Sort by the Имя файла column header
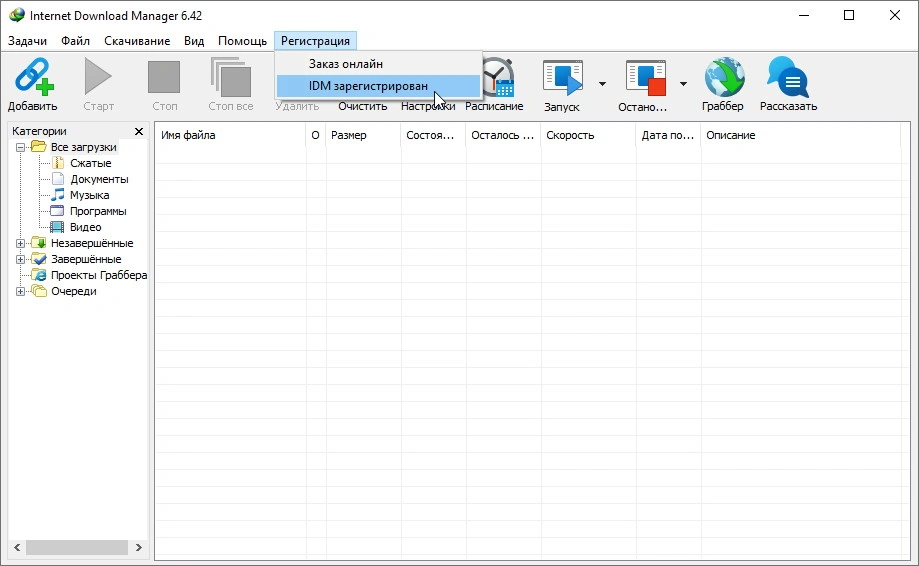The width and height of the screenshot is (919, 566). [230, 135]
